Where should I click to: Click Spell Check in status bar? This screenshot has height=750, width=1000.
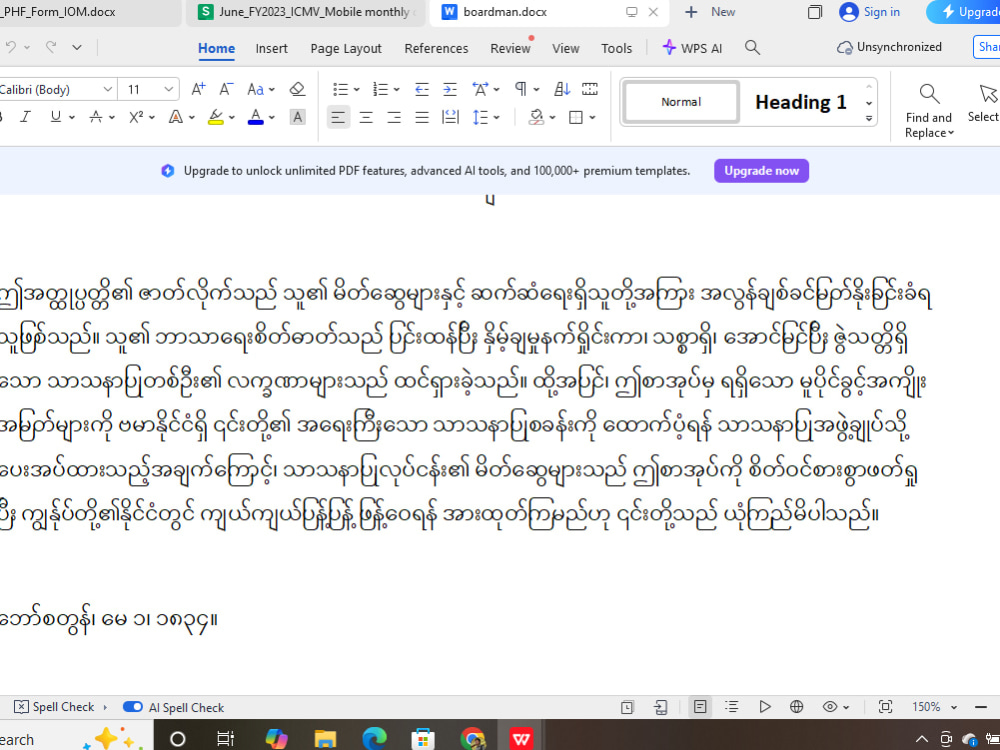click(54, 707)
